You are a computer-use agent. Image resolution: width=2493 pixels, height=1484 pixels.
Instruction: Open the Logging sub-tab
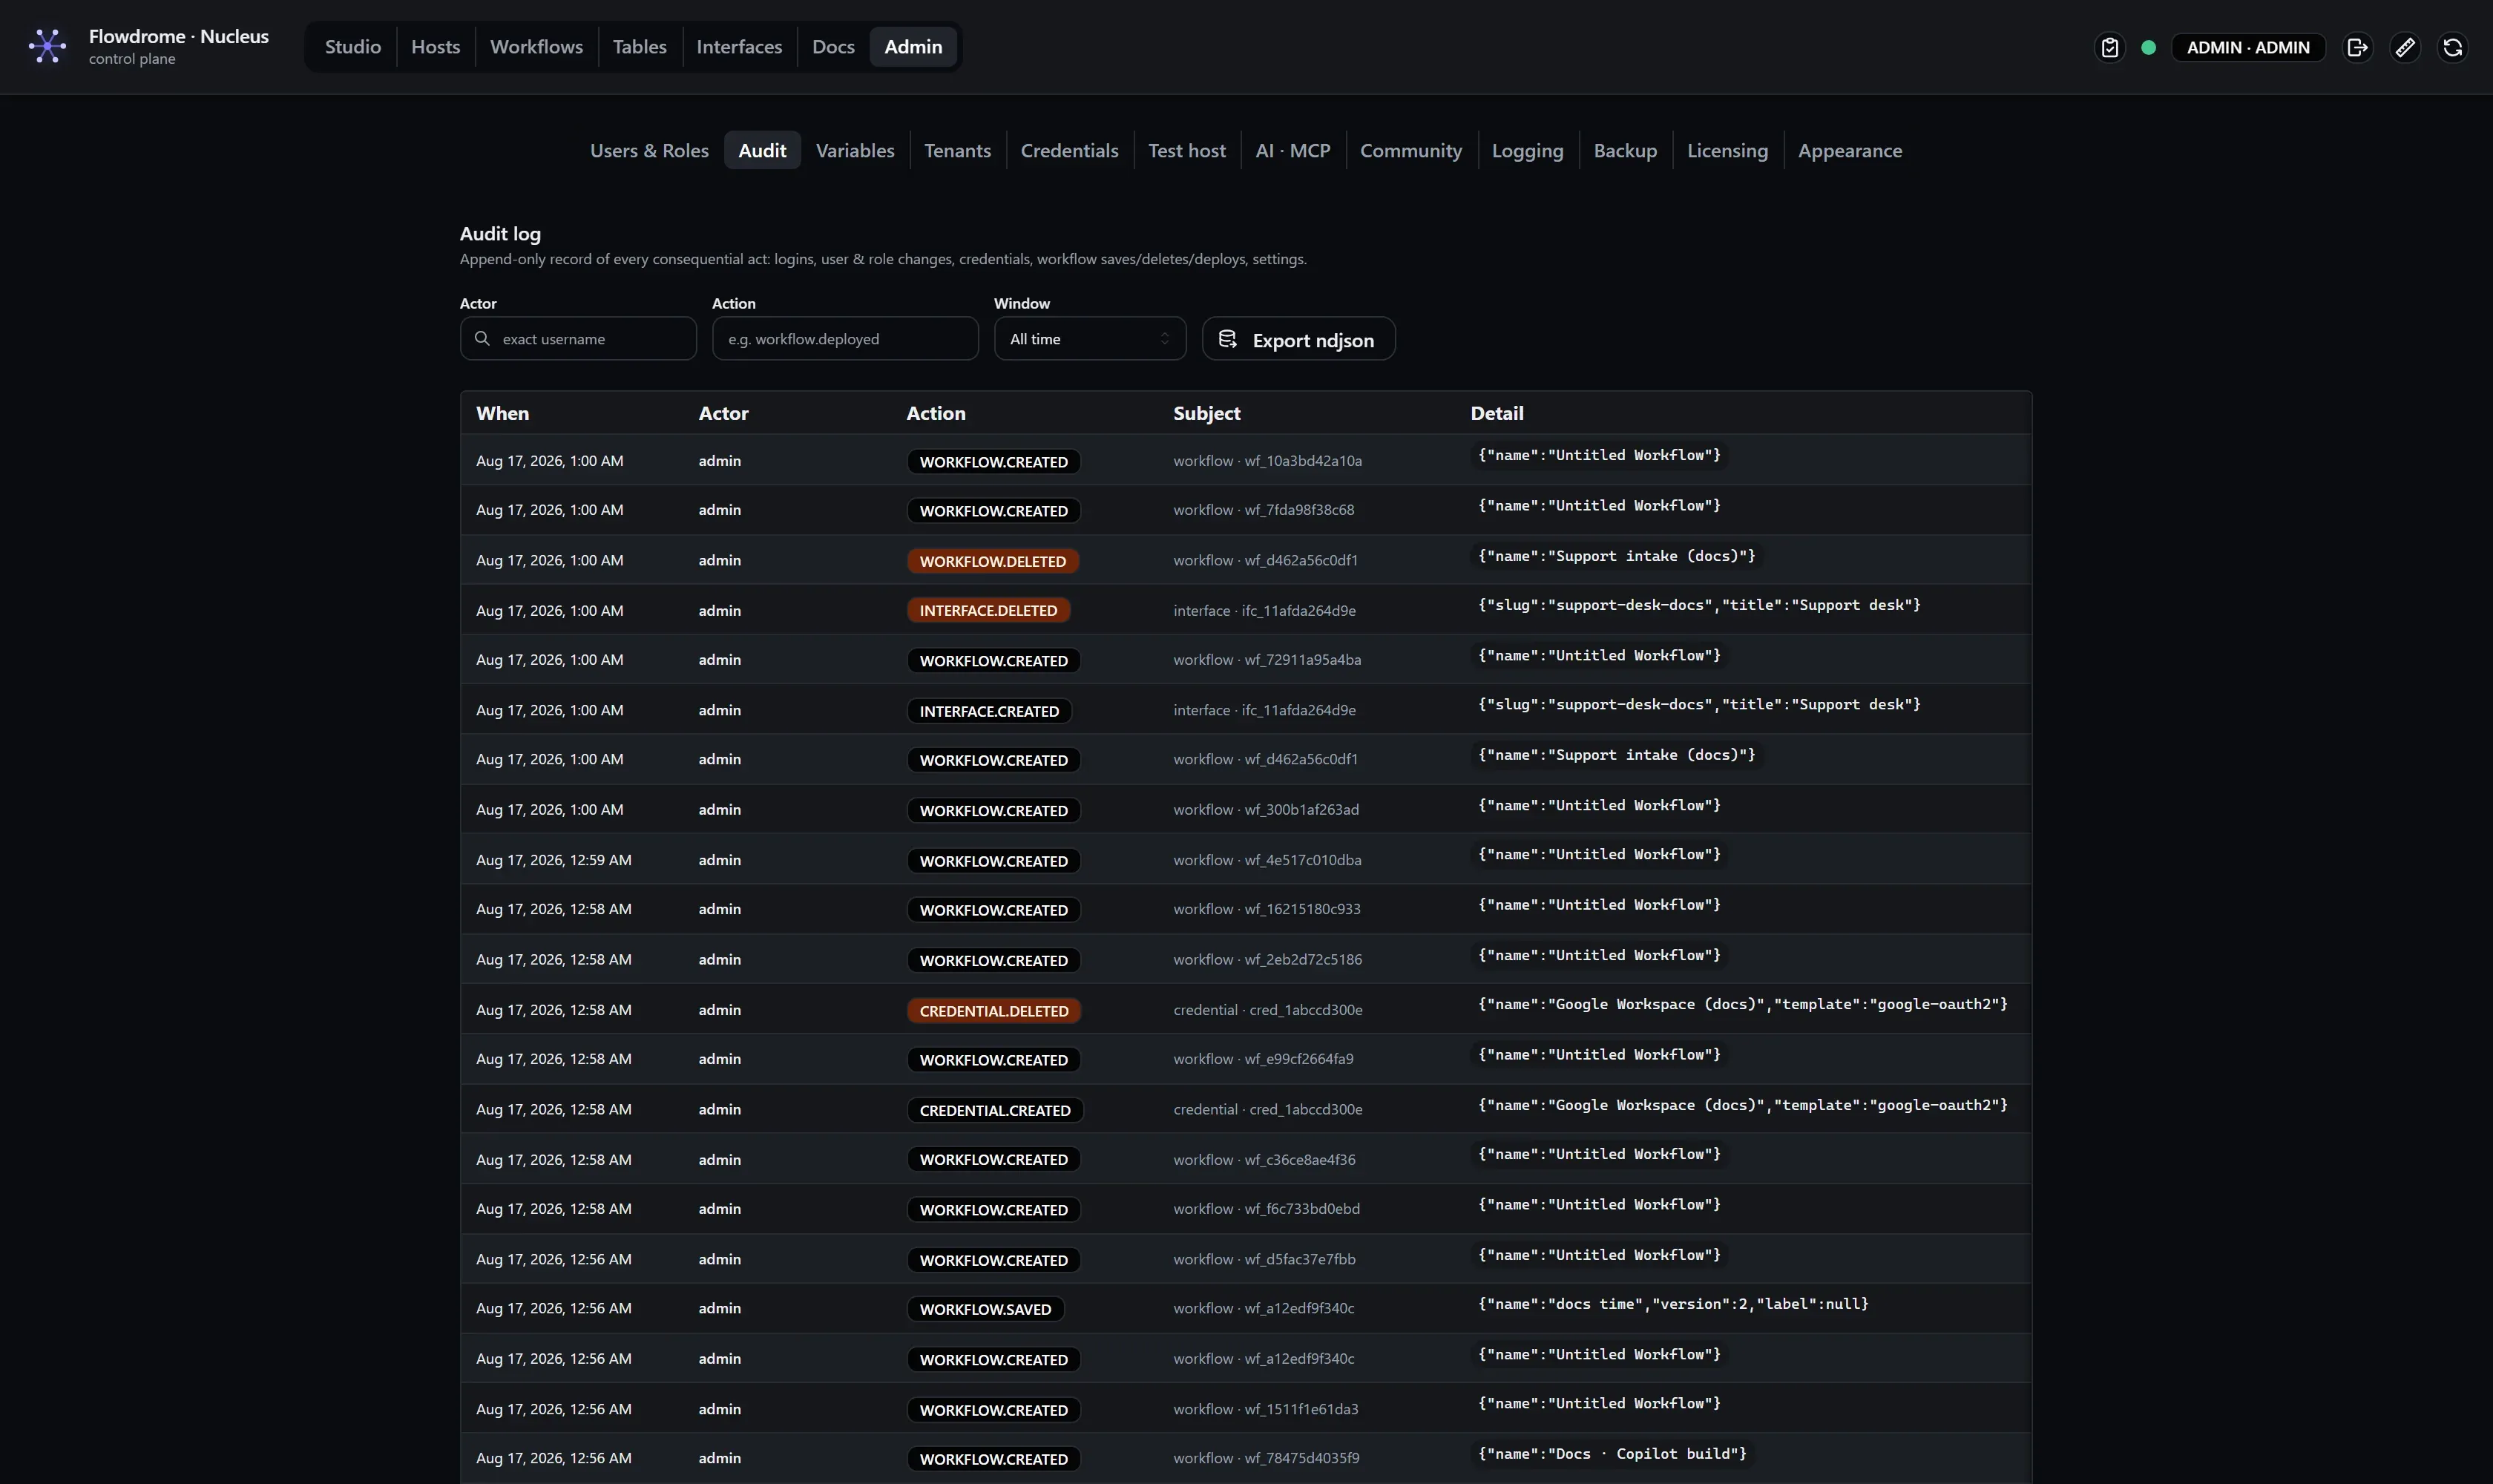coord(1527,150)
